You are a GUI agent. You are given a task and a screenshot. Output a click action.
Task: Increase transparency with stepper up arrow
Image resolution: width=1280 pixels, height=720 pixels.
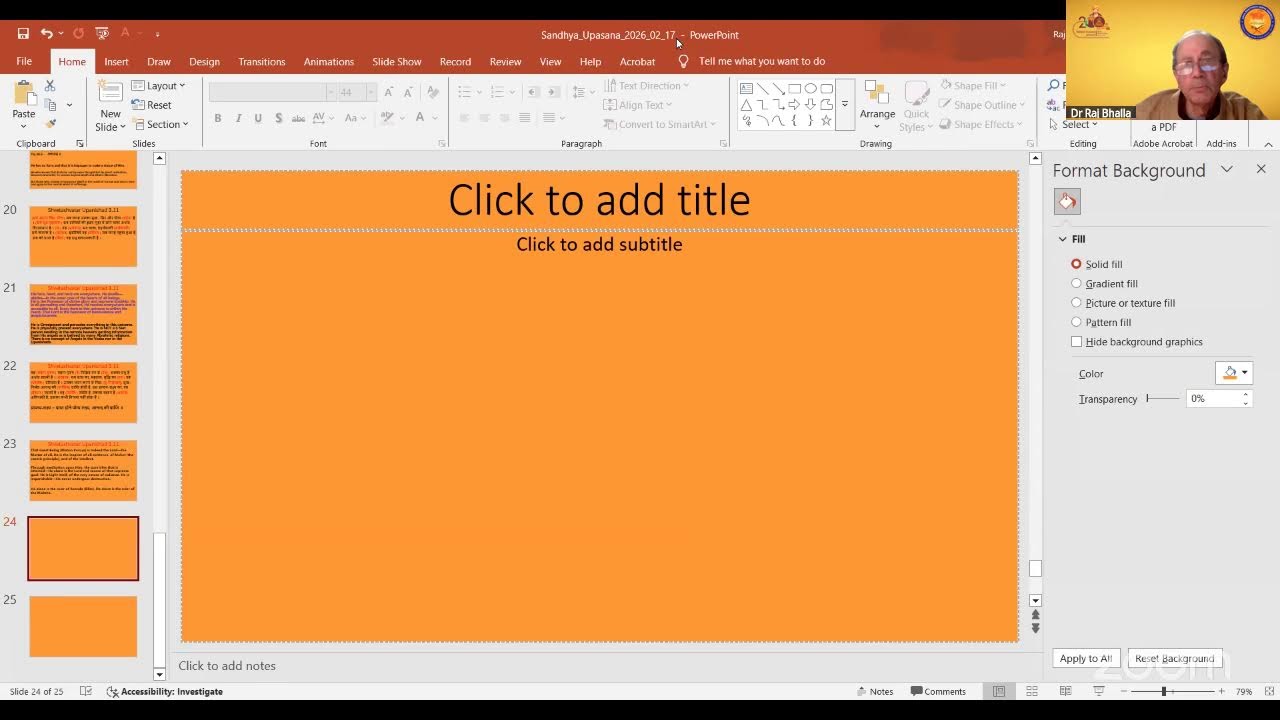point(1245,394)
